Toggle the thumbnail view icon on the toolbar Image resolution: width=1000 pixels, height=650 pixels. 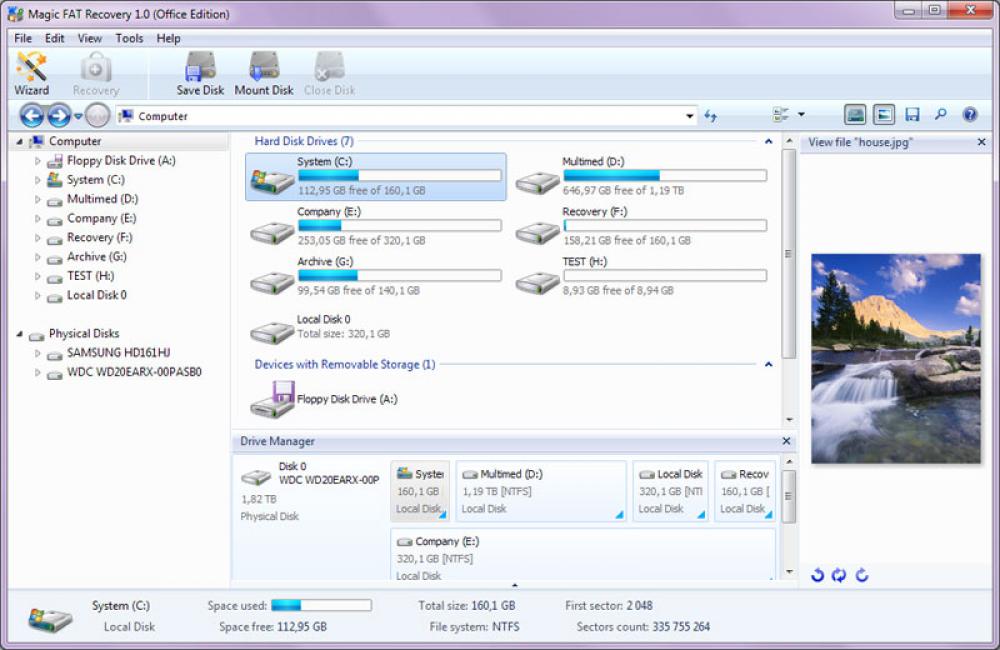[x=855, y=114]
